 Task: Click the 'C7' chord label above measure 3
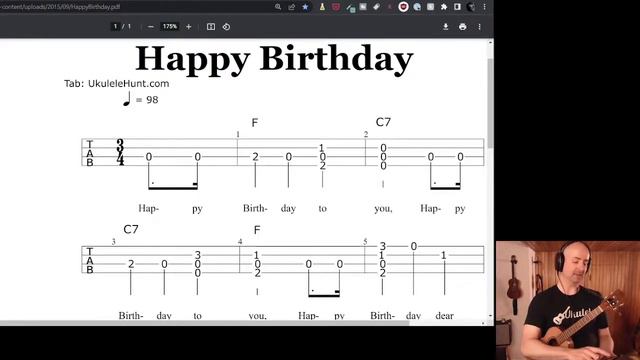[x=131, y=229]
